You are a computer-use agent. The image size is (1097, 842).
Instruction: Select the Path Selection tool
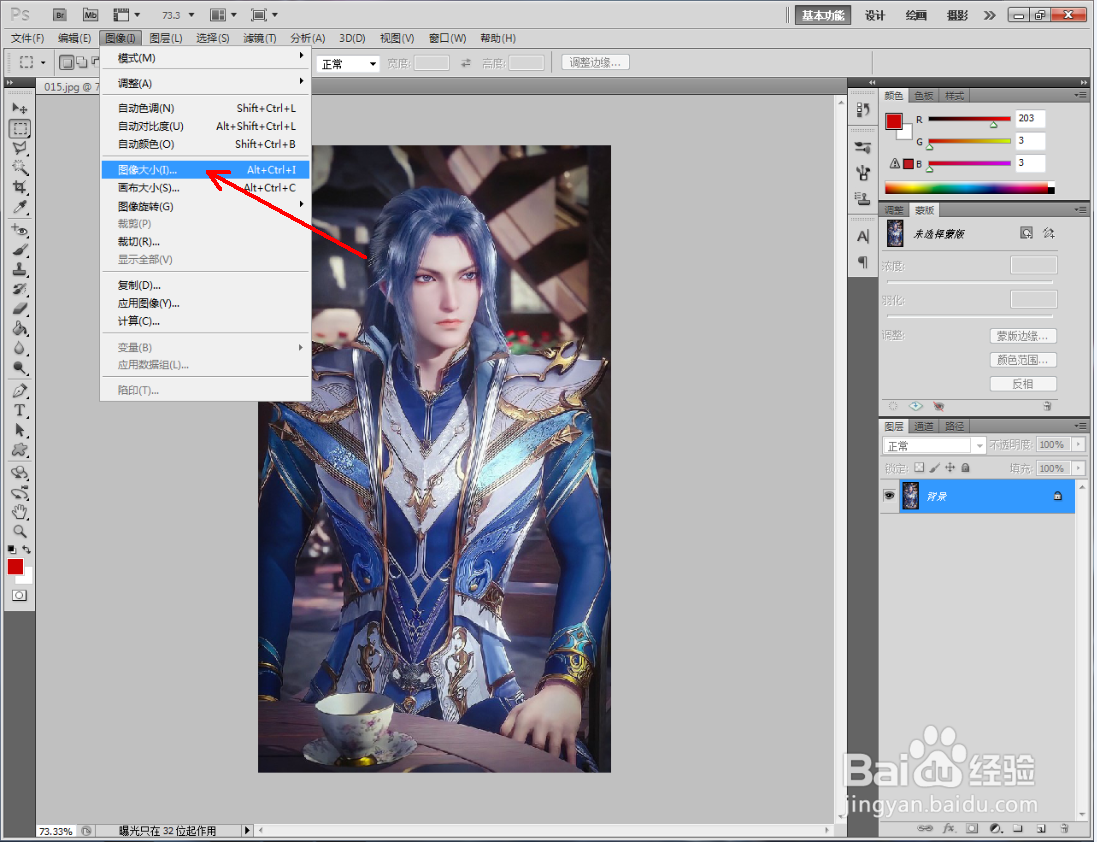(x=20, y=430)
